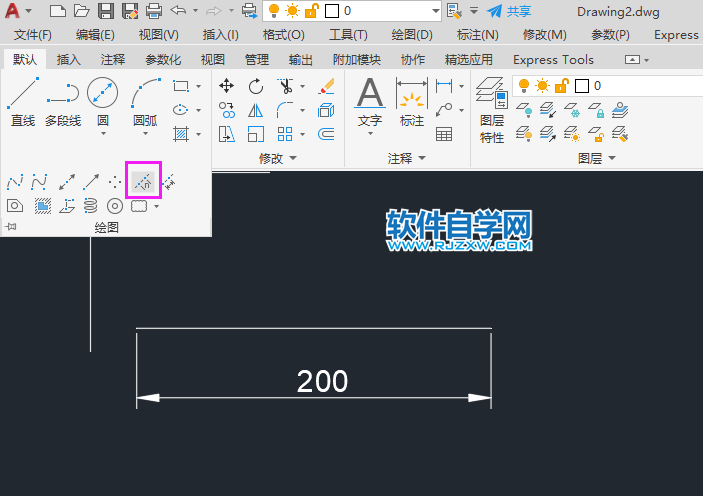
Task: Select the 圆 circle tool
Action: 103,101
